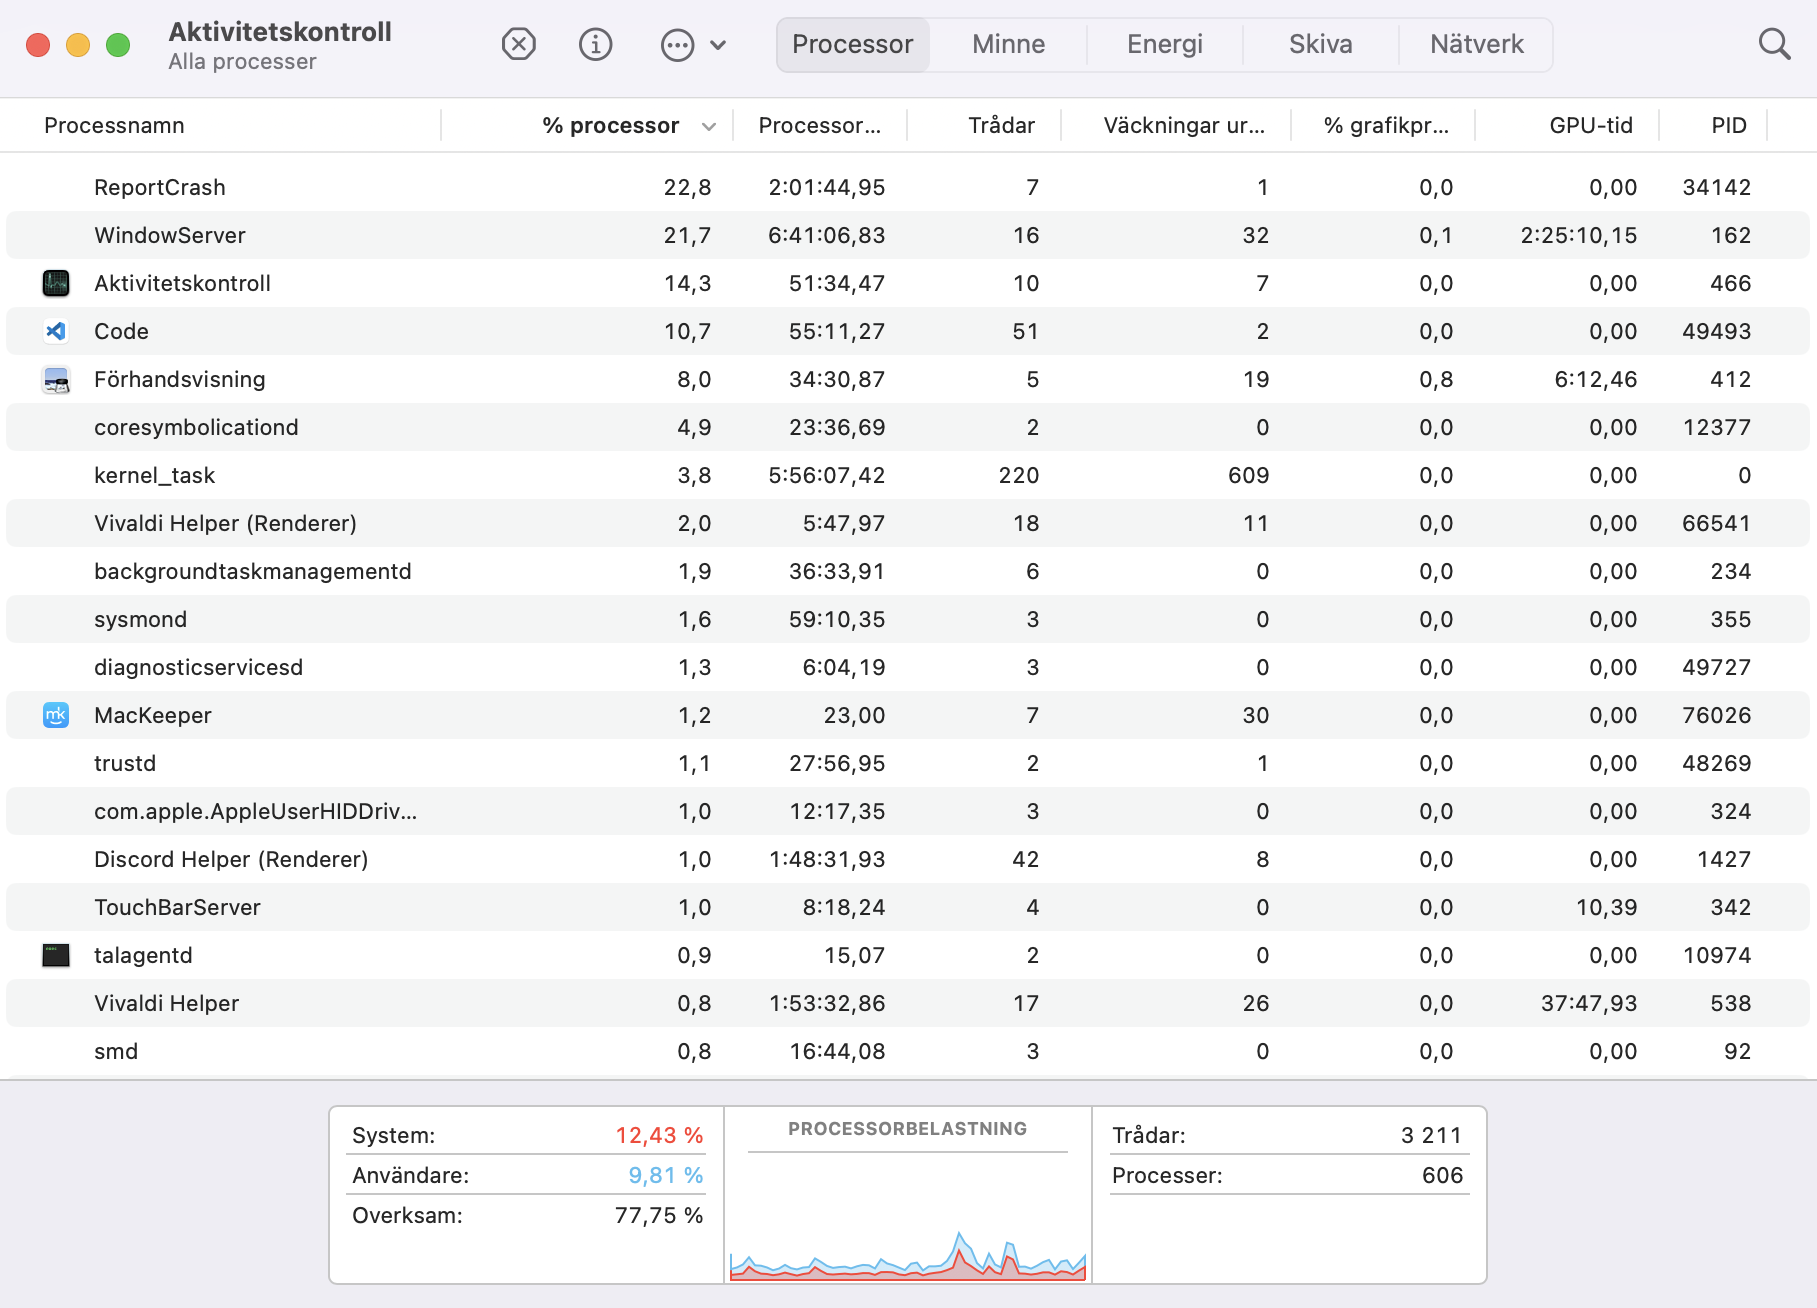The image size is (1817, 1308).
Task: Sort by Processor... time column header
Action: pyautogui.click(x=820, y=126)
